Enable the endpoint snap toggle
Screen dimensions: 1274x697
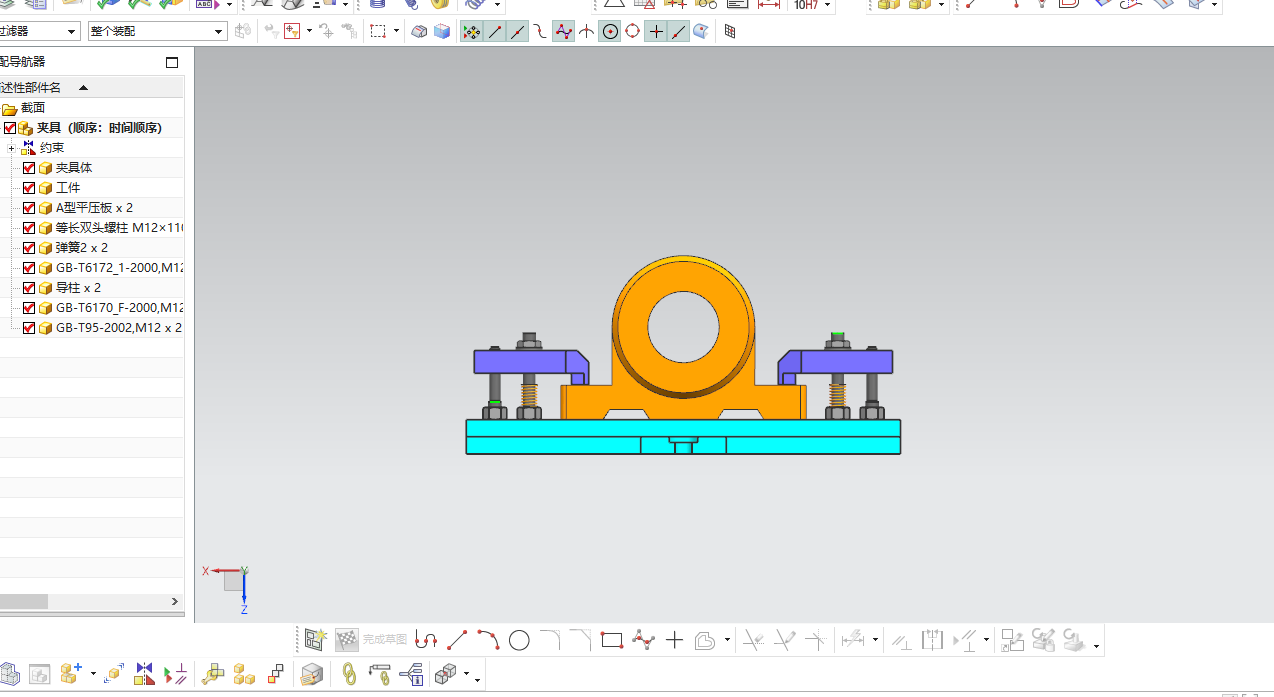495,32
